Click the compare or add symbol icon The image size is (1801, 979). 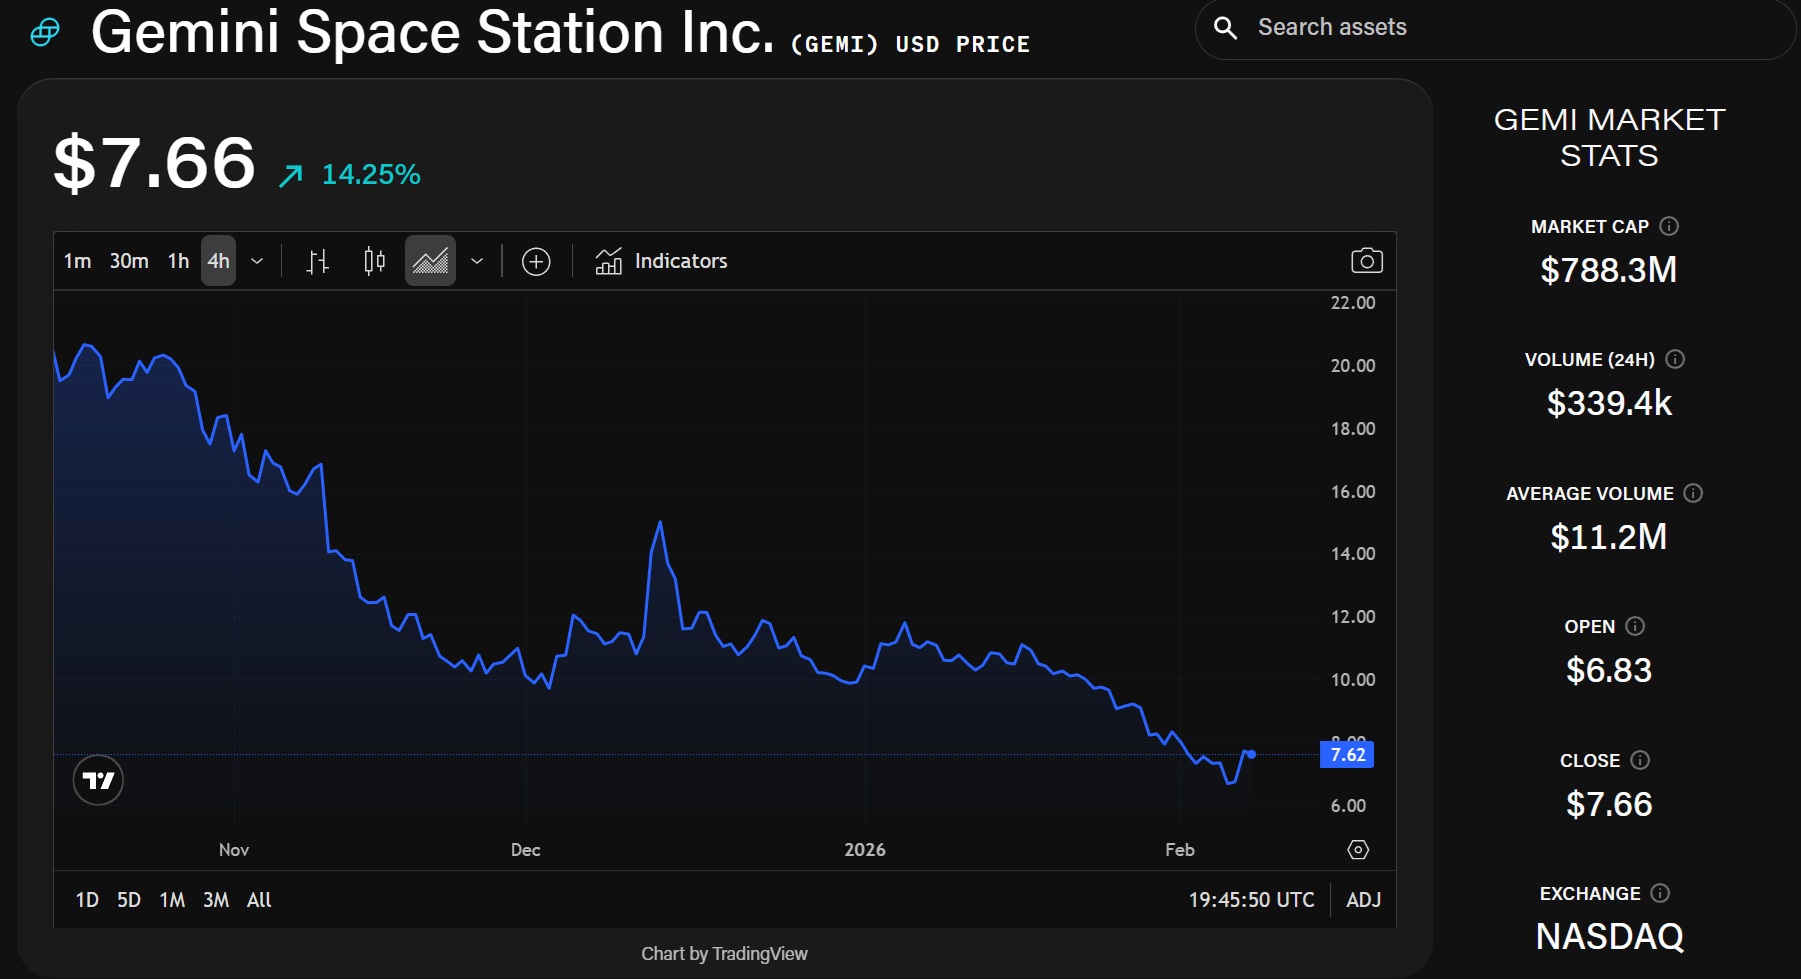tap(536, 261)
